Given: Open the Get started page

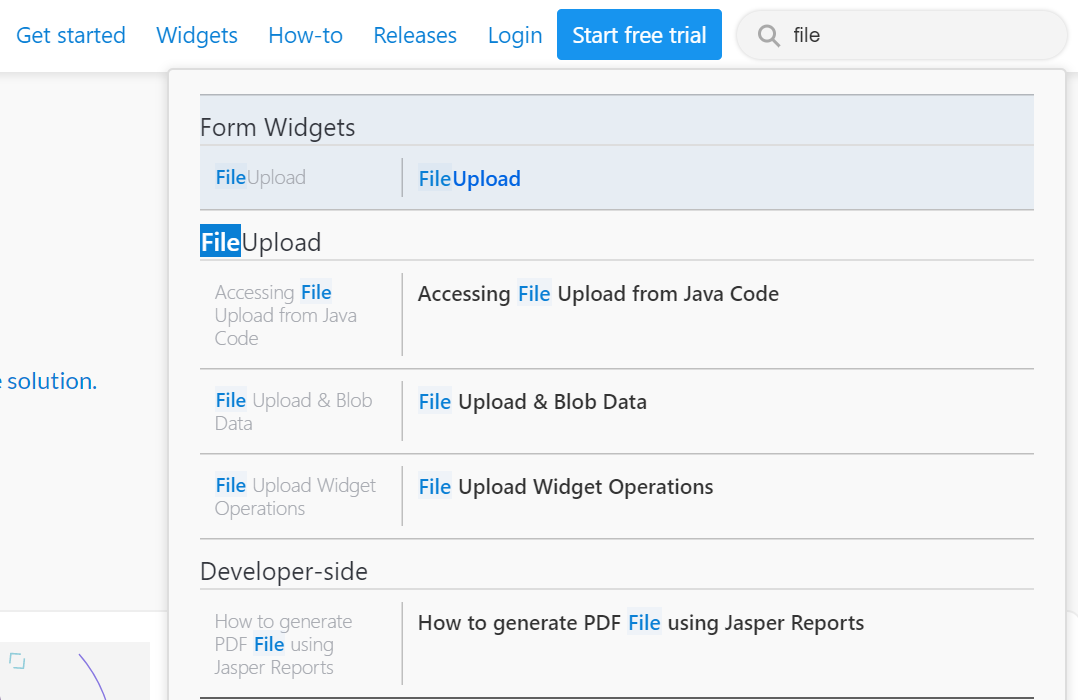Looking at the screenshot, I should pos(71,36).
